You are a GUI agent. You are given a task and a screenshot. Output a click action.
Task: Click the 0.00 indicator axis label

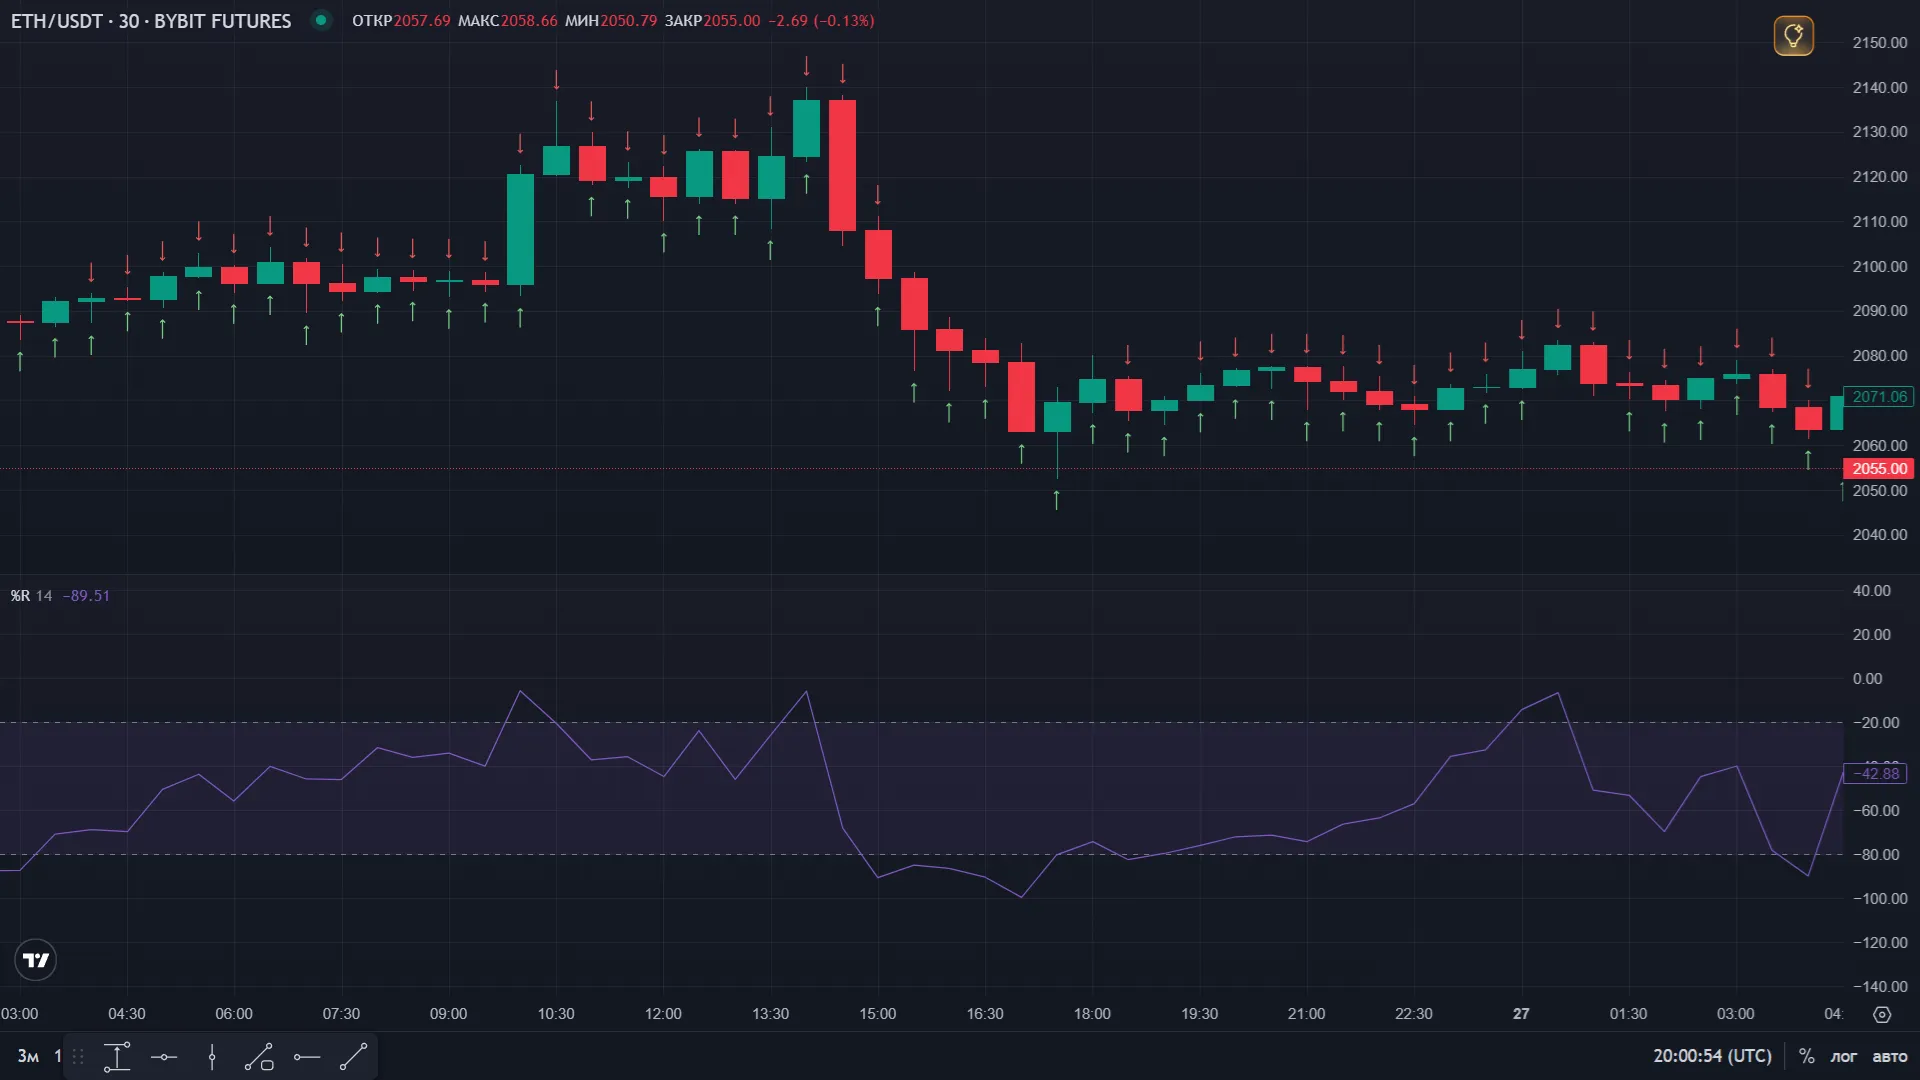coord(1867,679)
